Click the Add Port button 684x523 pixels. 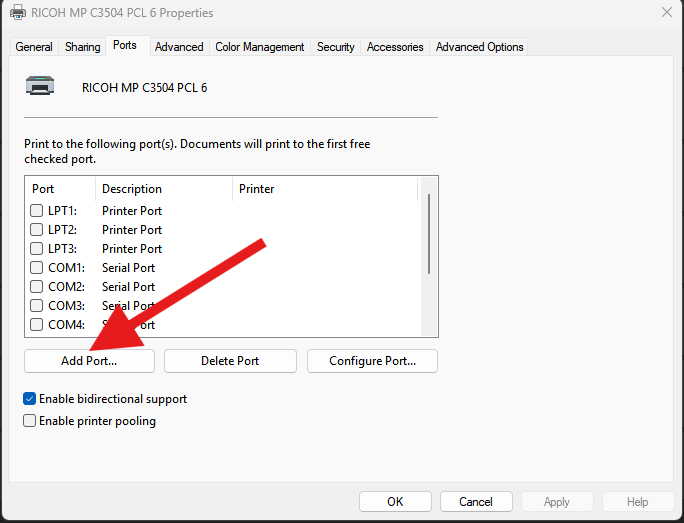point(89,361)
